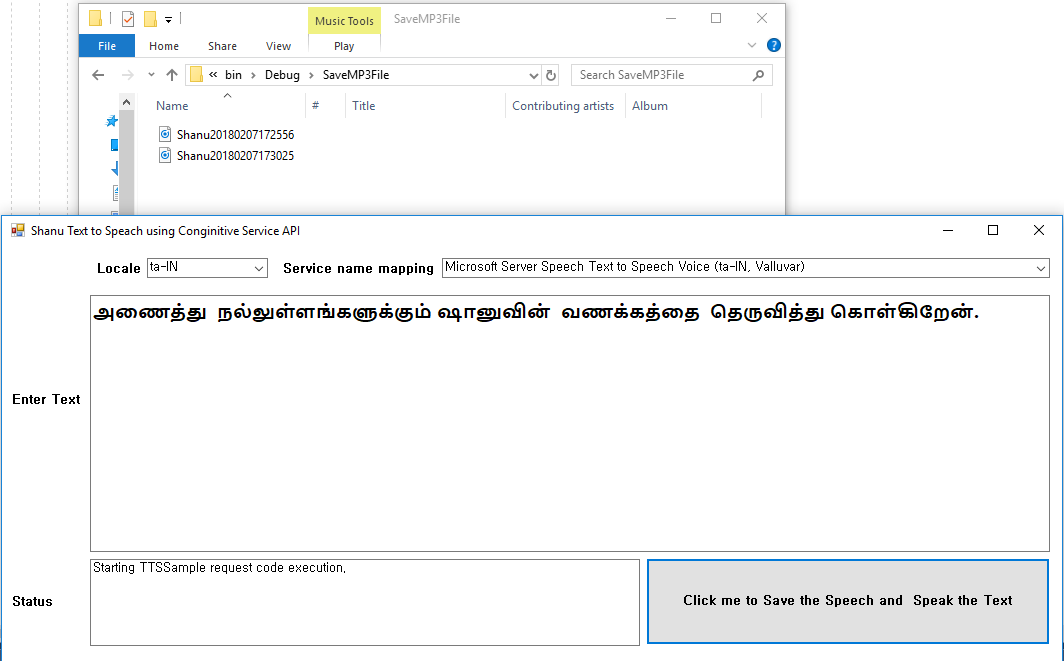Sort files by the Title column

point(363,106)
